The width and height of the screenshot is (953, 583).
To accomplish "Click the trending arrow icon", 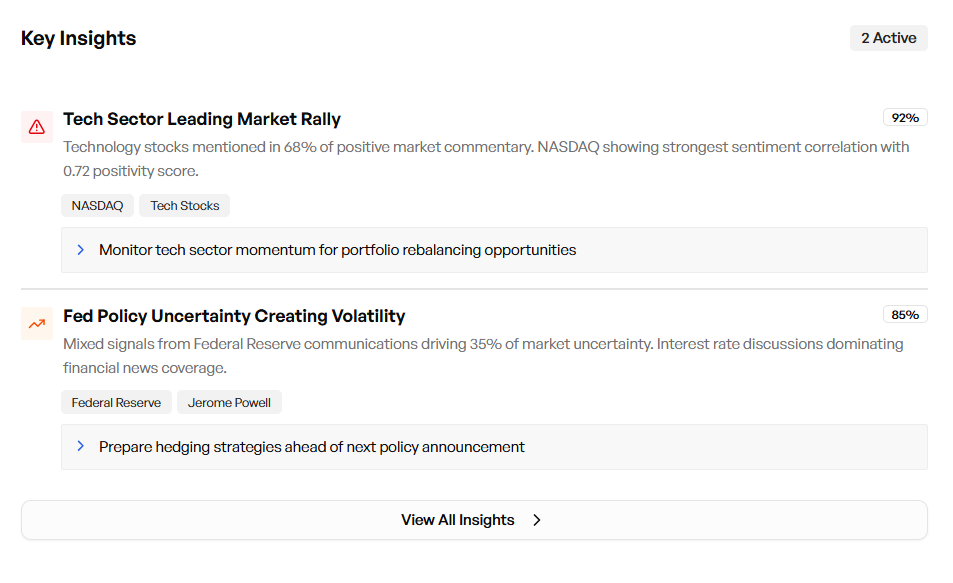I will [x=36, y=324].
